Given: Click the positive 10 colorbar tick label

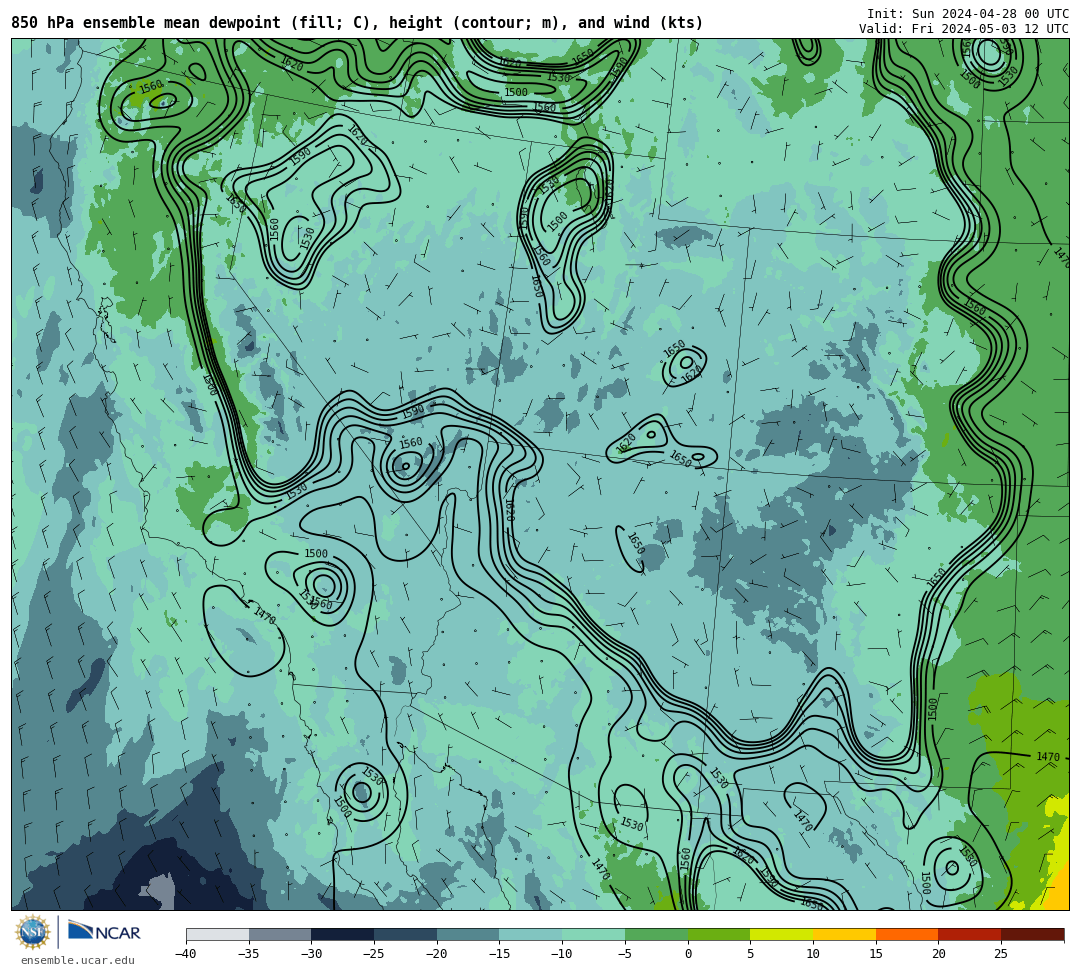Looking at the screenshot, I should (x=813, y=954).
